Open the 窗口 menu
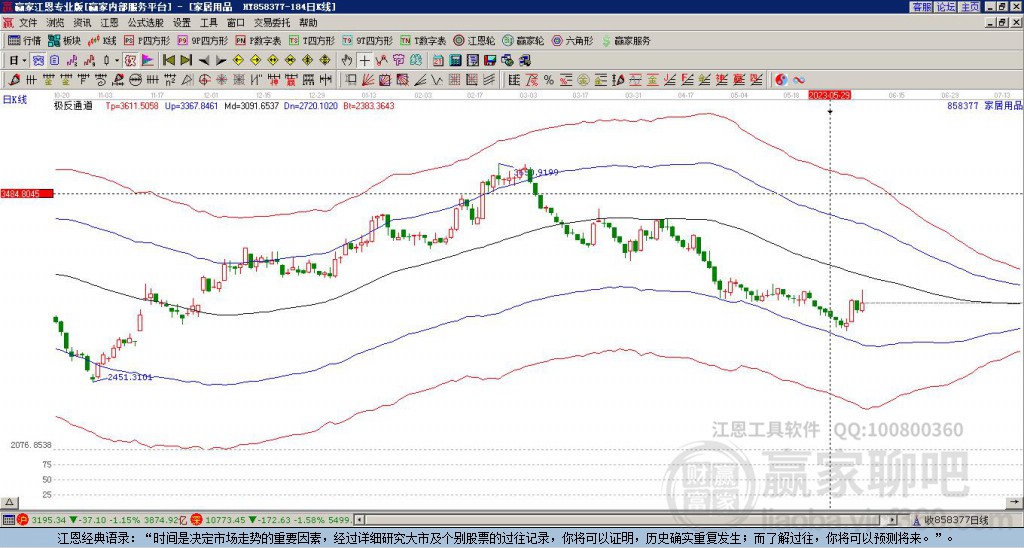Image resolution: width=1024 pixels, height=548 pixels. (x=236, y=23)
